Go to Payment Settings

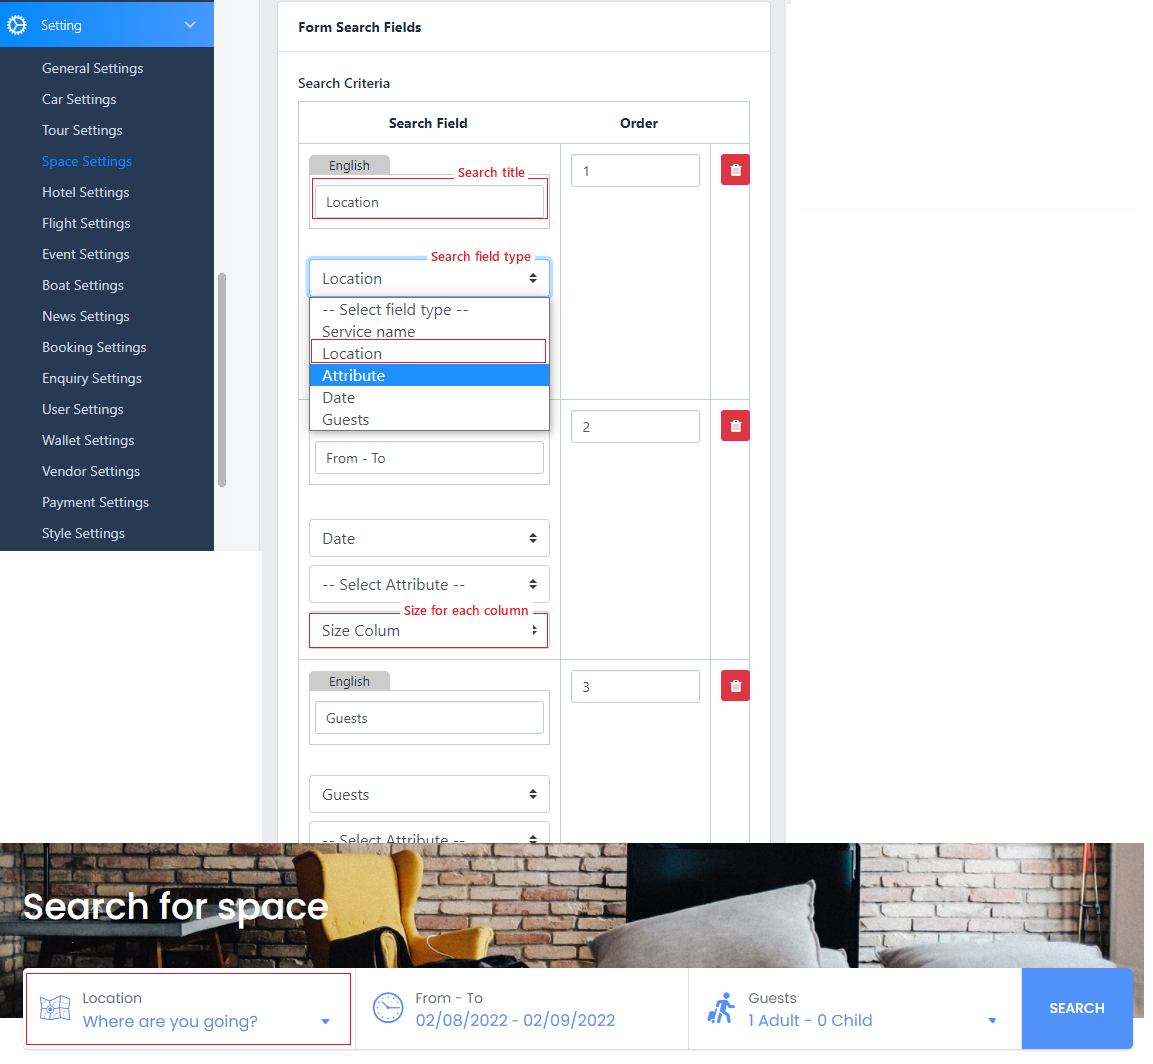(95, 502)
